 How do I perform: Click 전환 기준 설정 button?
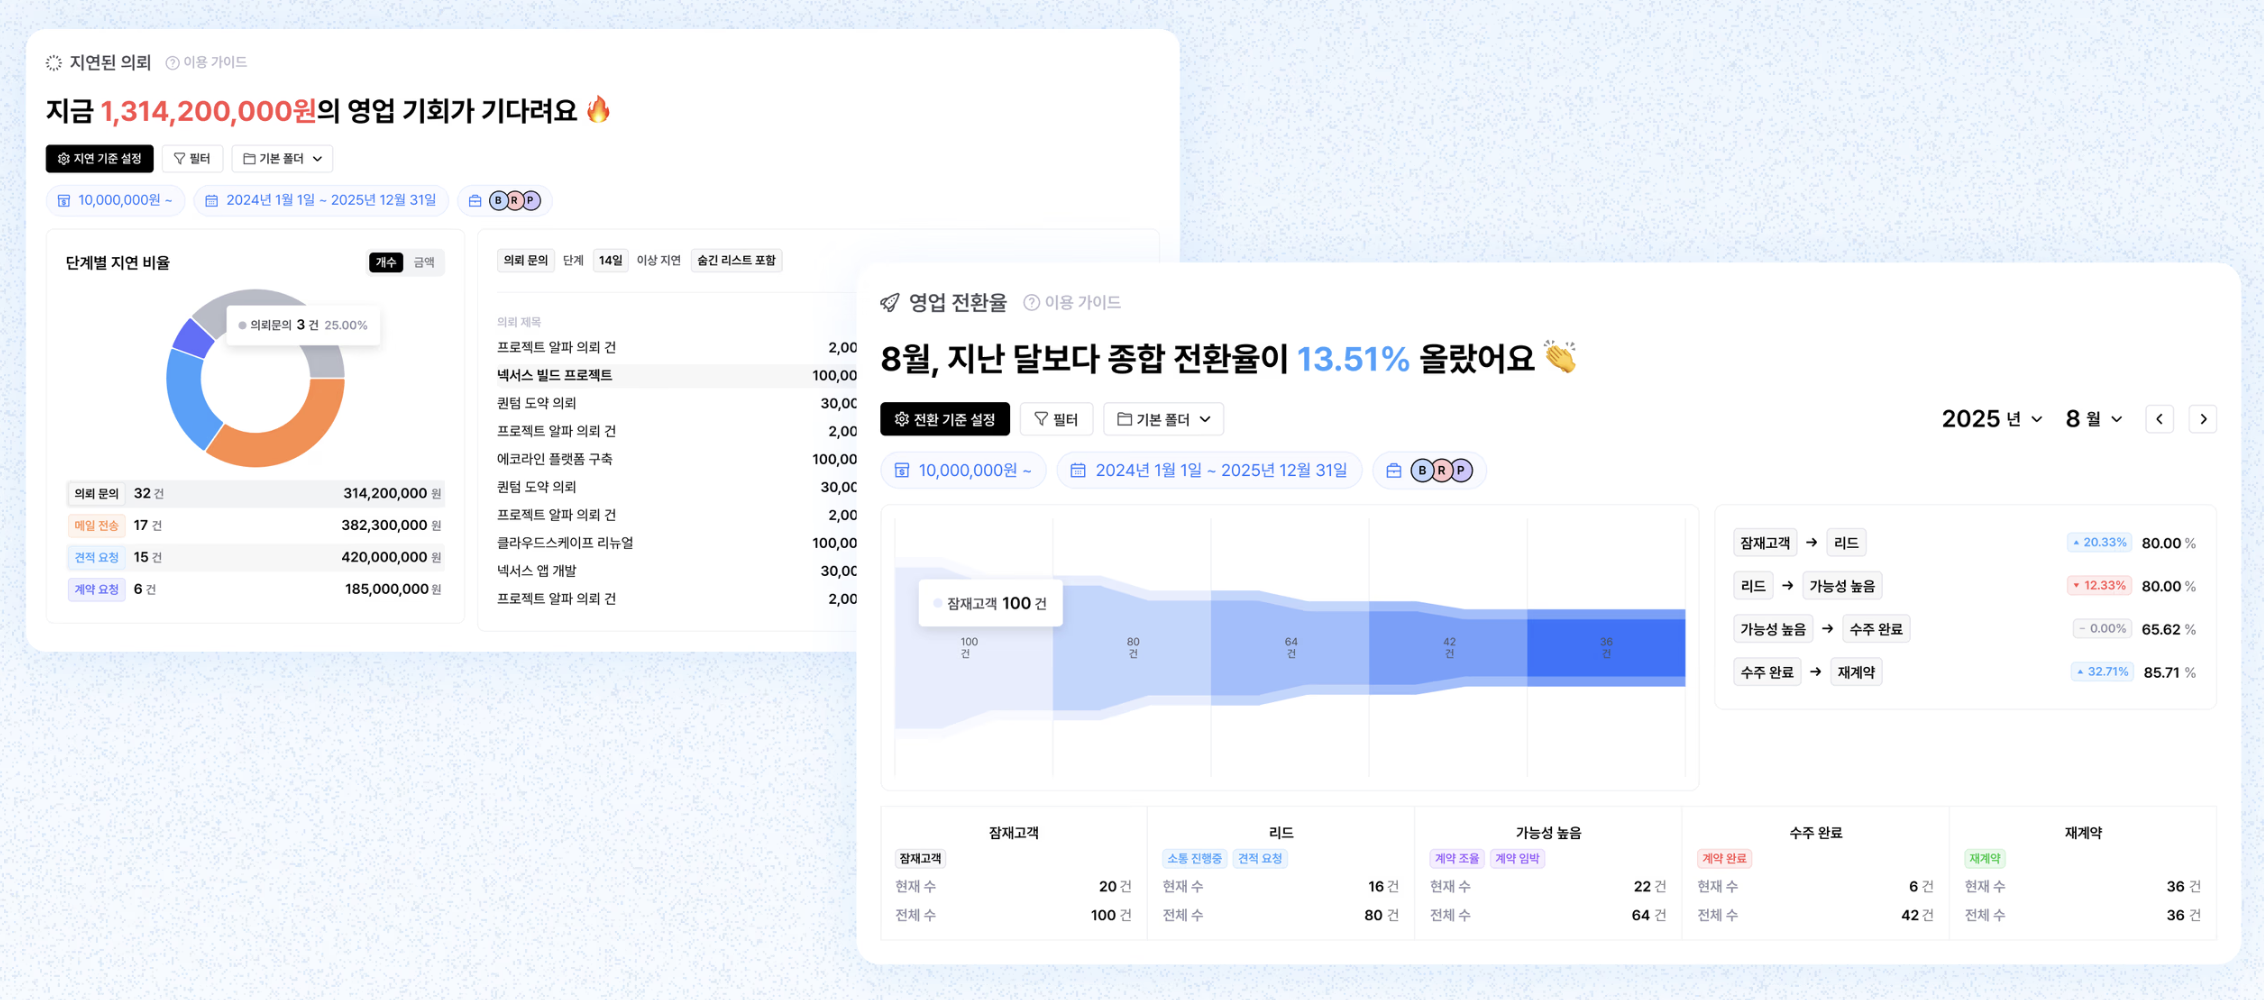click(x=944, y=419)
